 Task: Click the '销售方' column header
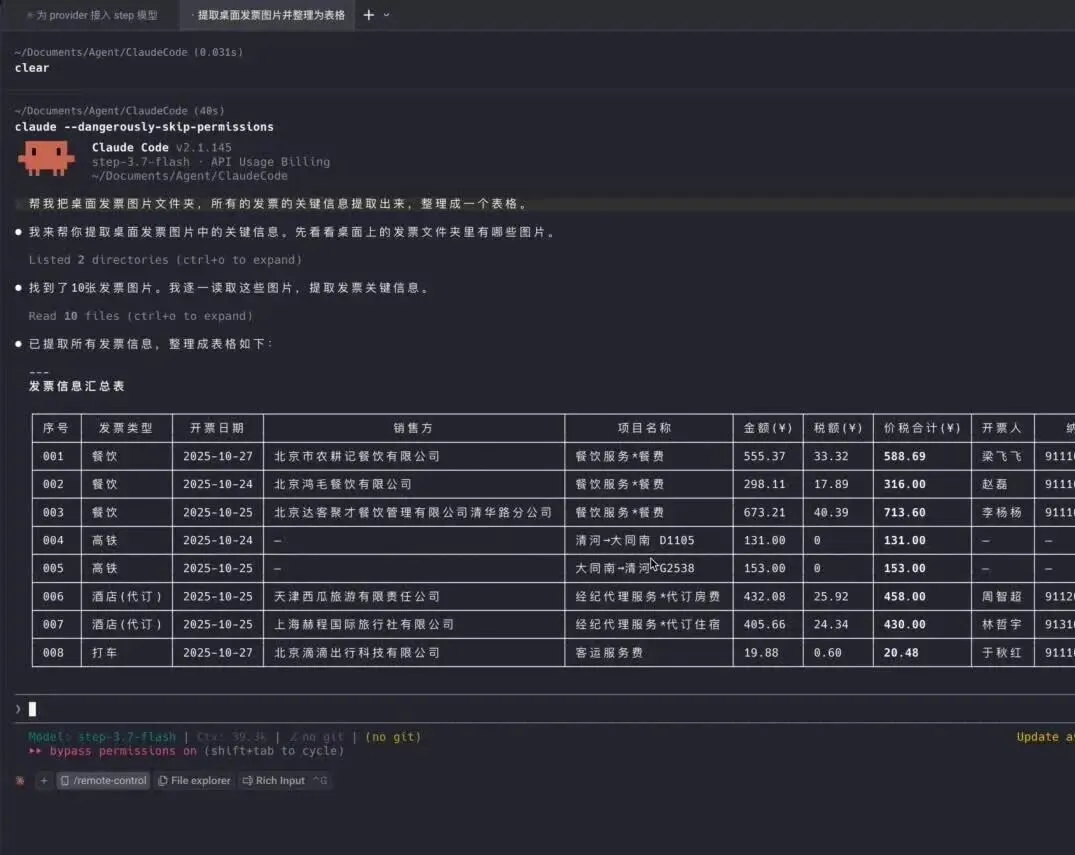(413, 428)
